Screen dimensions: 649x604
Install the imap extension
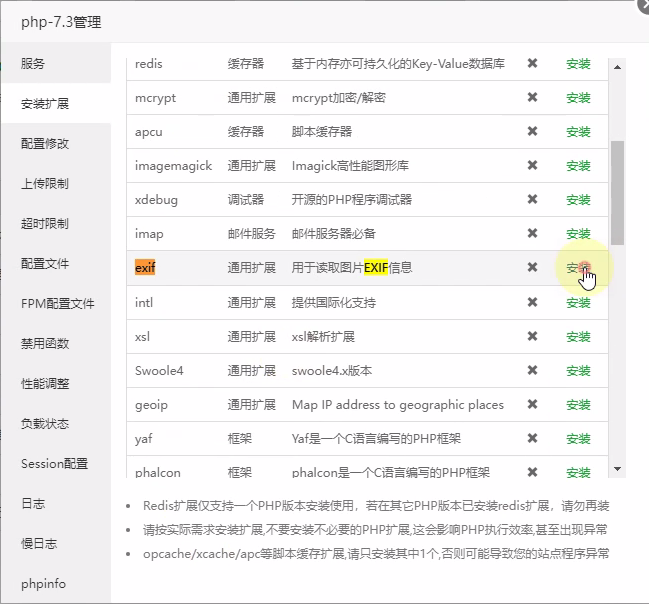click(578, 233)
